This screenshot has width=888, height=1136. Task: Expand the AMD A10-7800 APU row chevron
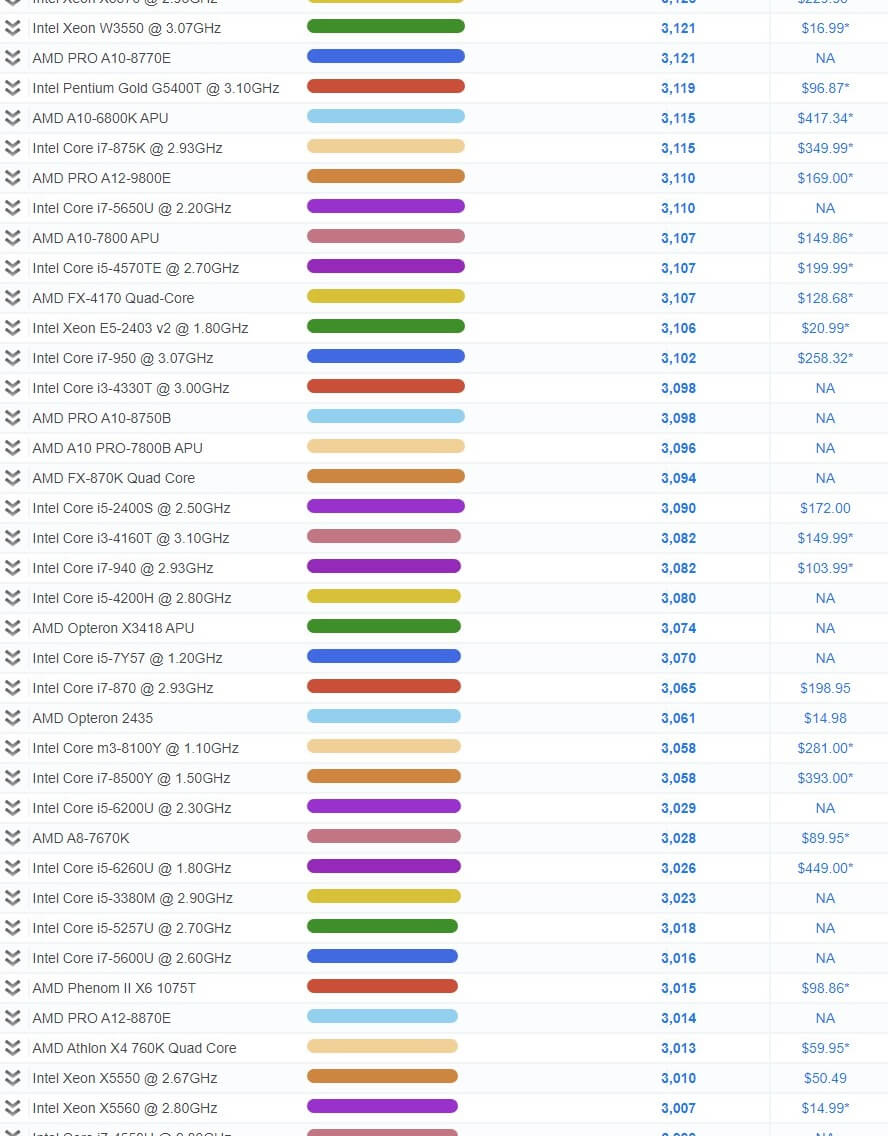[12, 238]
